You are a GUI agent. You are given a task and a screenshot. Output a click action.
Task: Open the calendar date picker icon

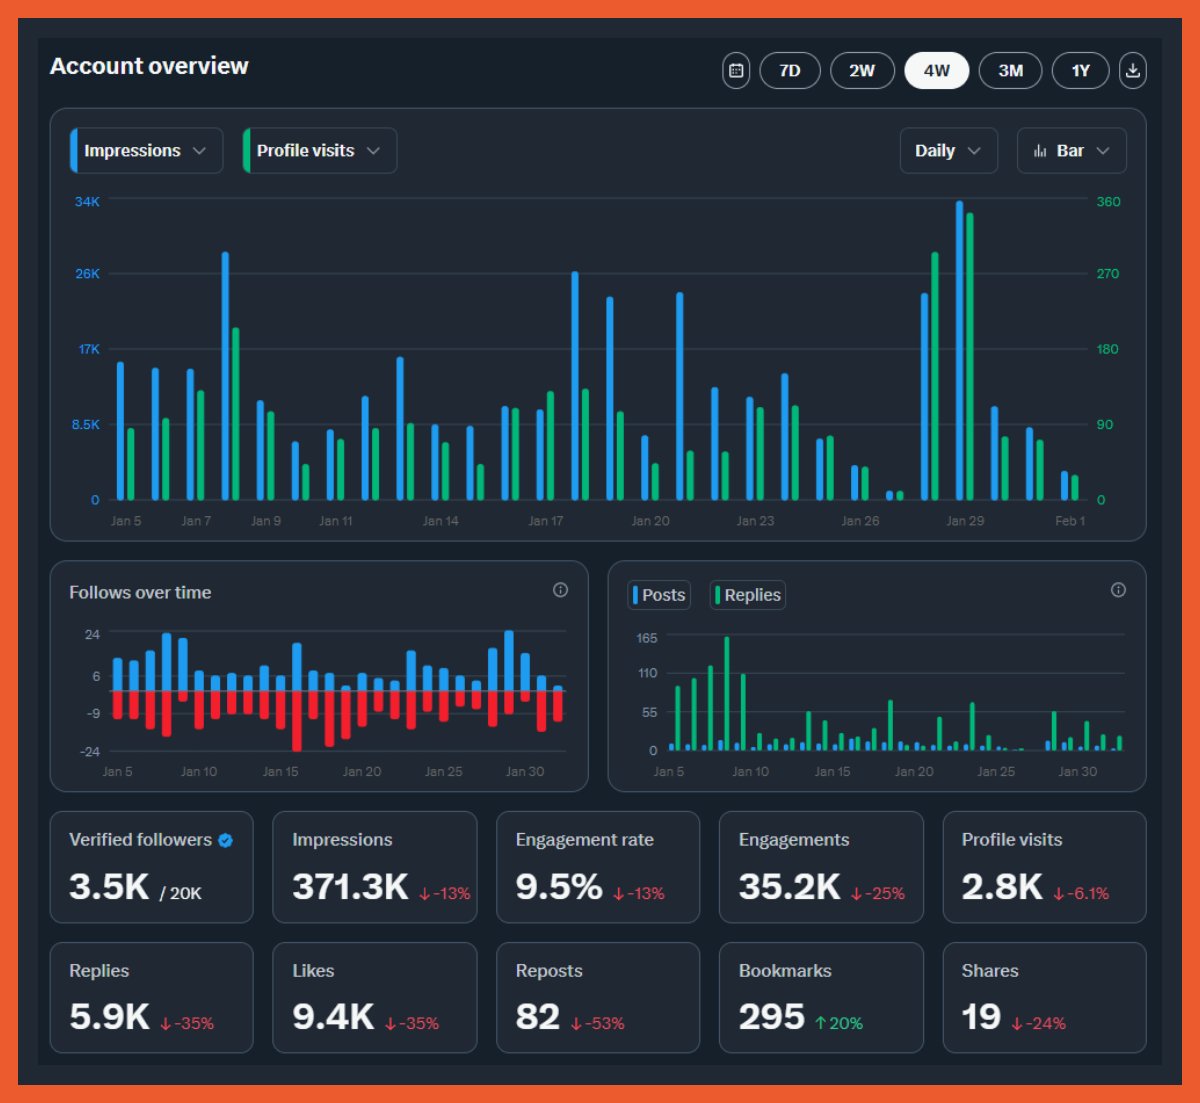click(x=736, y=71)
